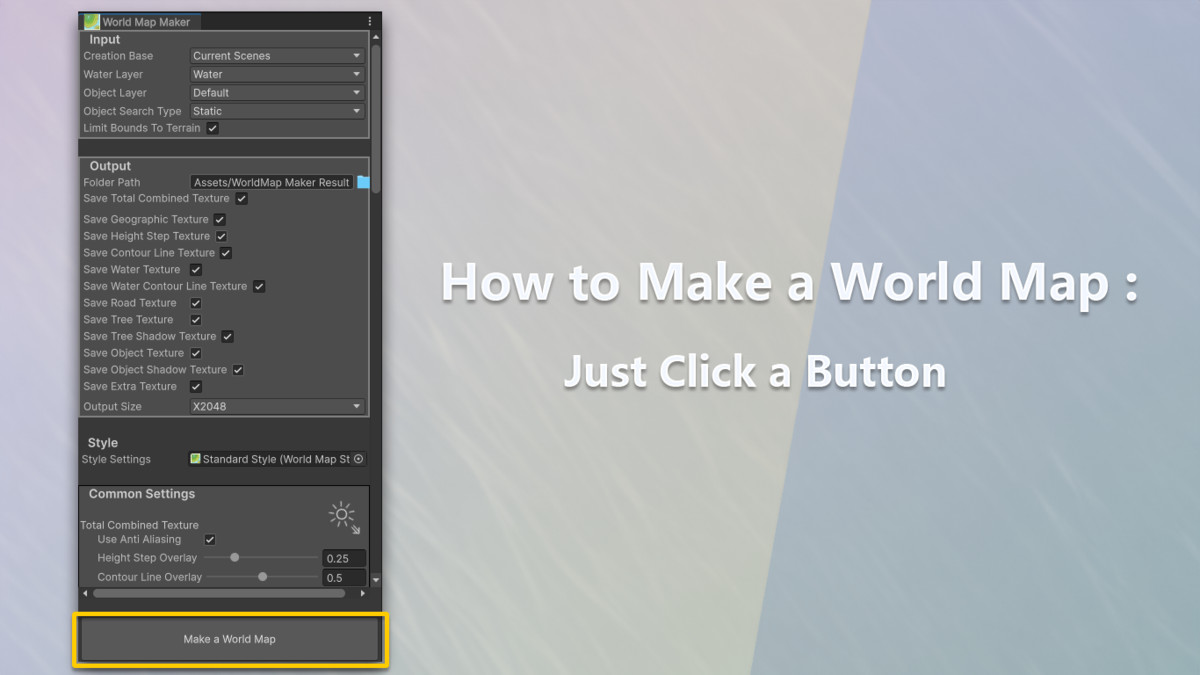The width and height of the screenshot is (1200, 675).
Task: Click the Style Settings object field
Action: (277, 459)
